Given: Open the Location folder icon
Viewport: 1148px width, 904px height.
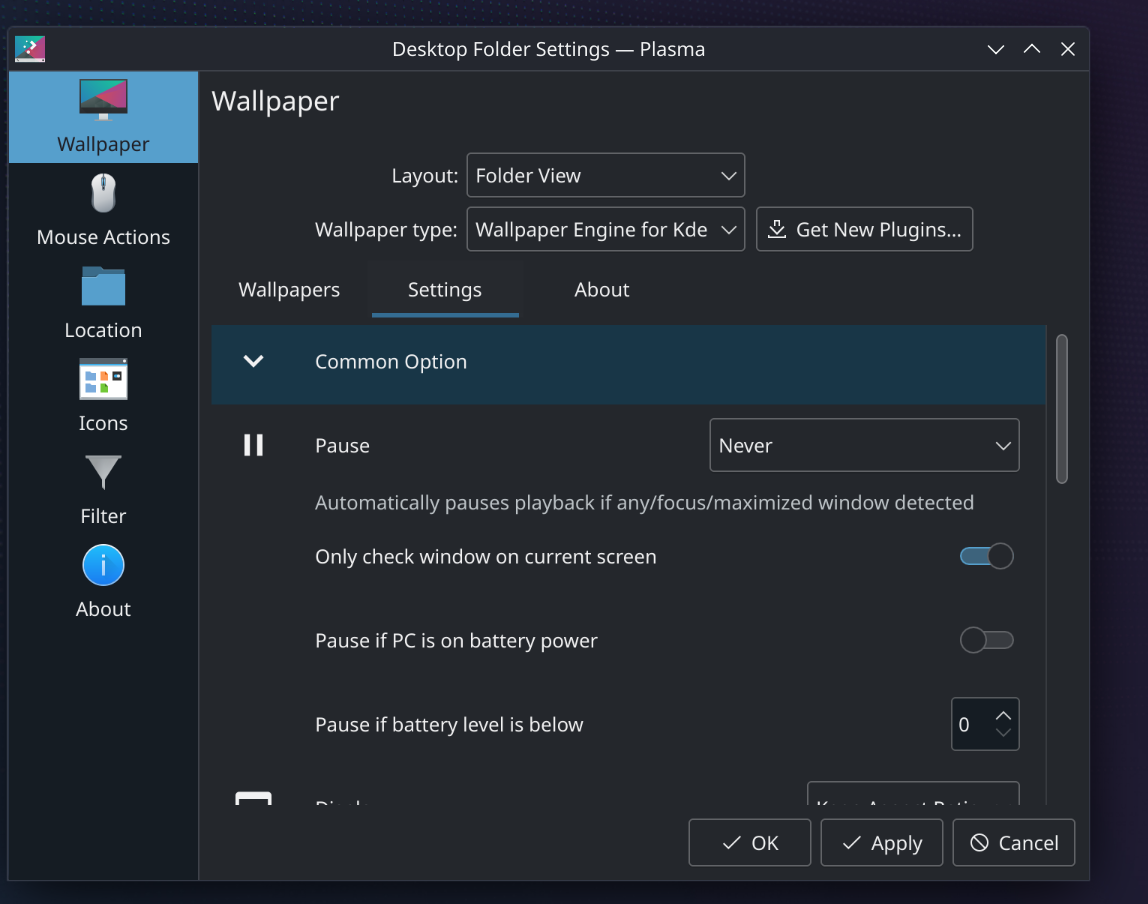Looking at the screenshot, I should coord(103,287).
